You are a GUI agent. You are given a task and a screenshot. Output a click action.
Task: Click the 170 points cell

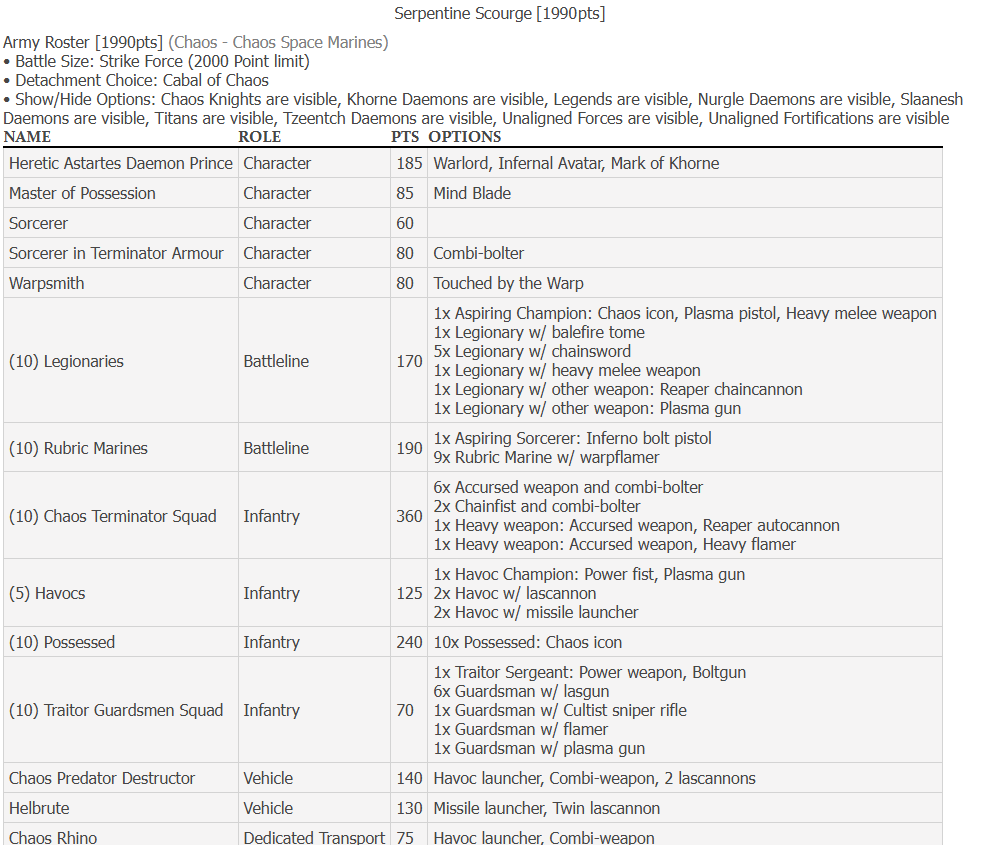[409, 361]
